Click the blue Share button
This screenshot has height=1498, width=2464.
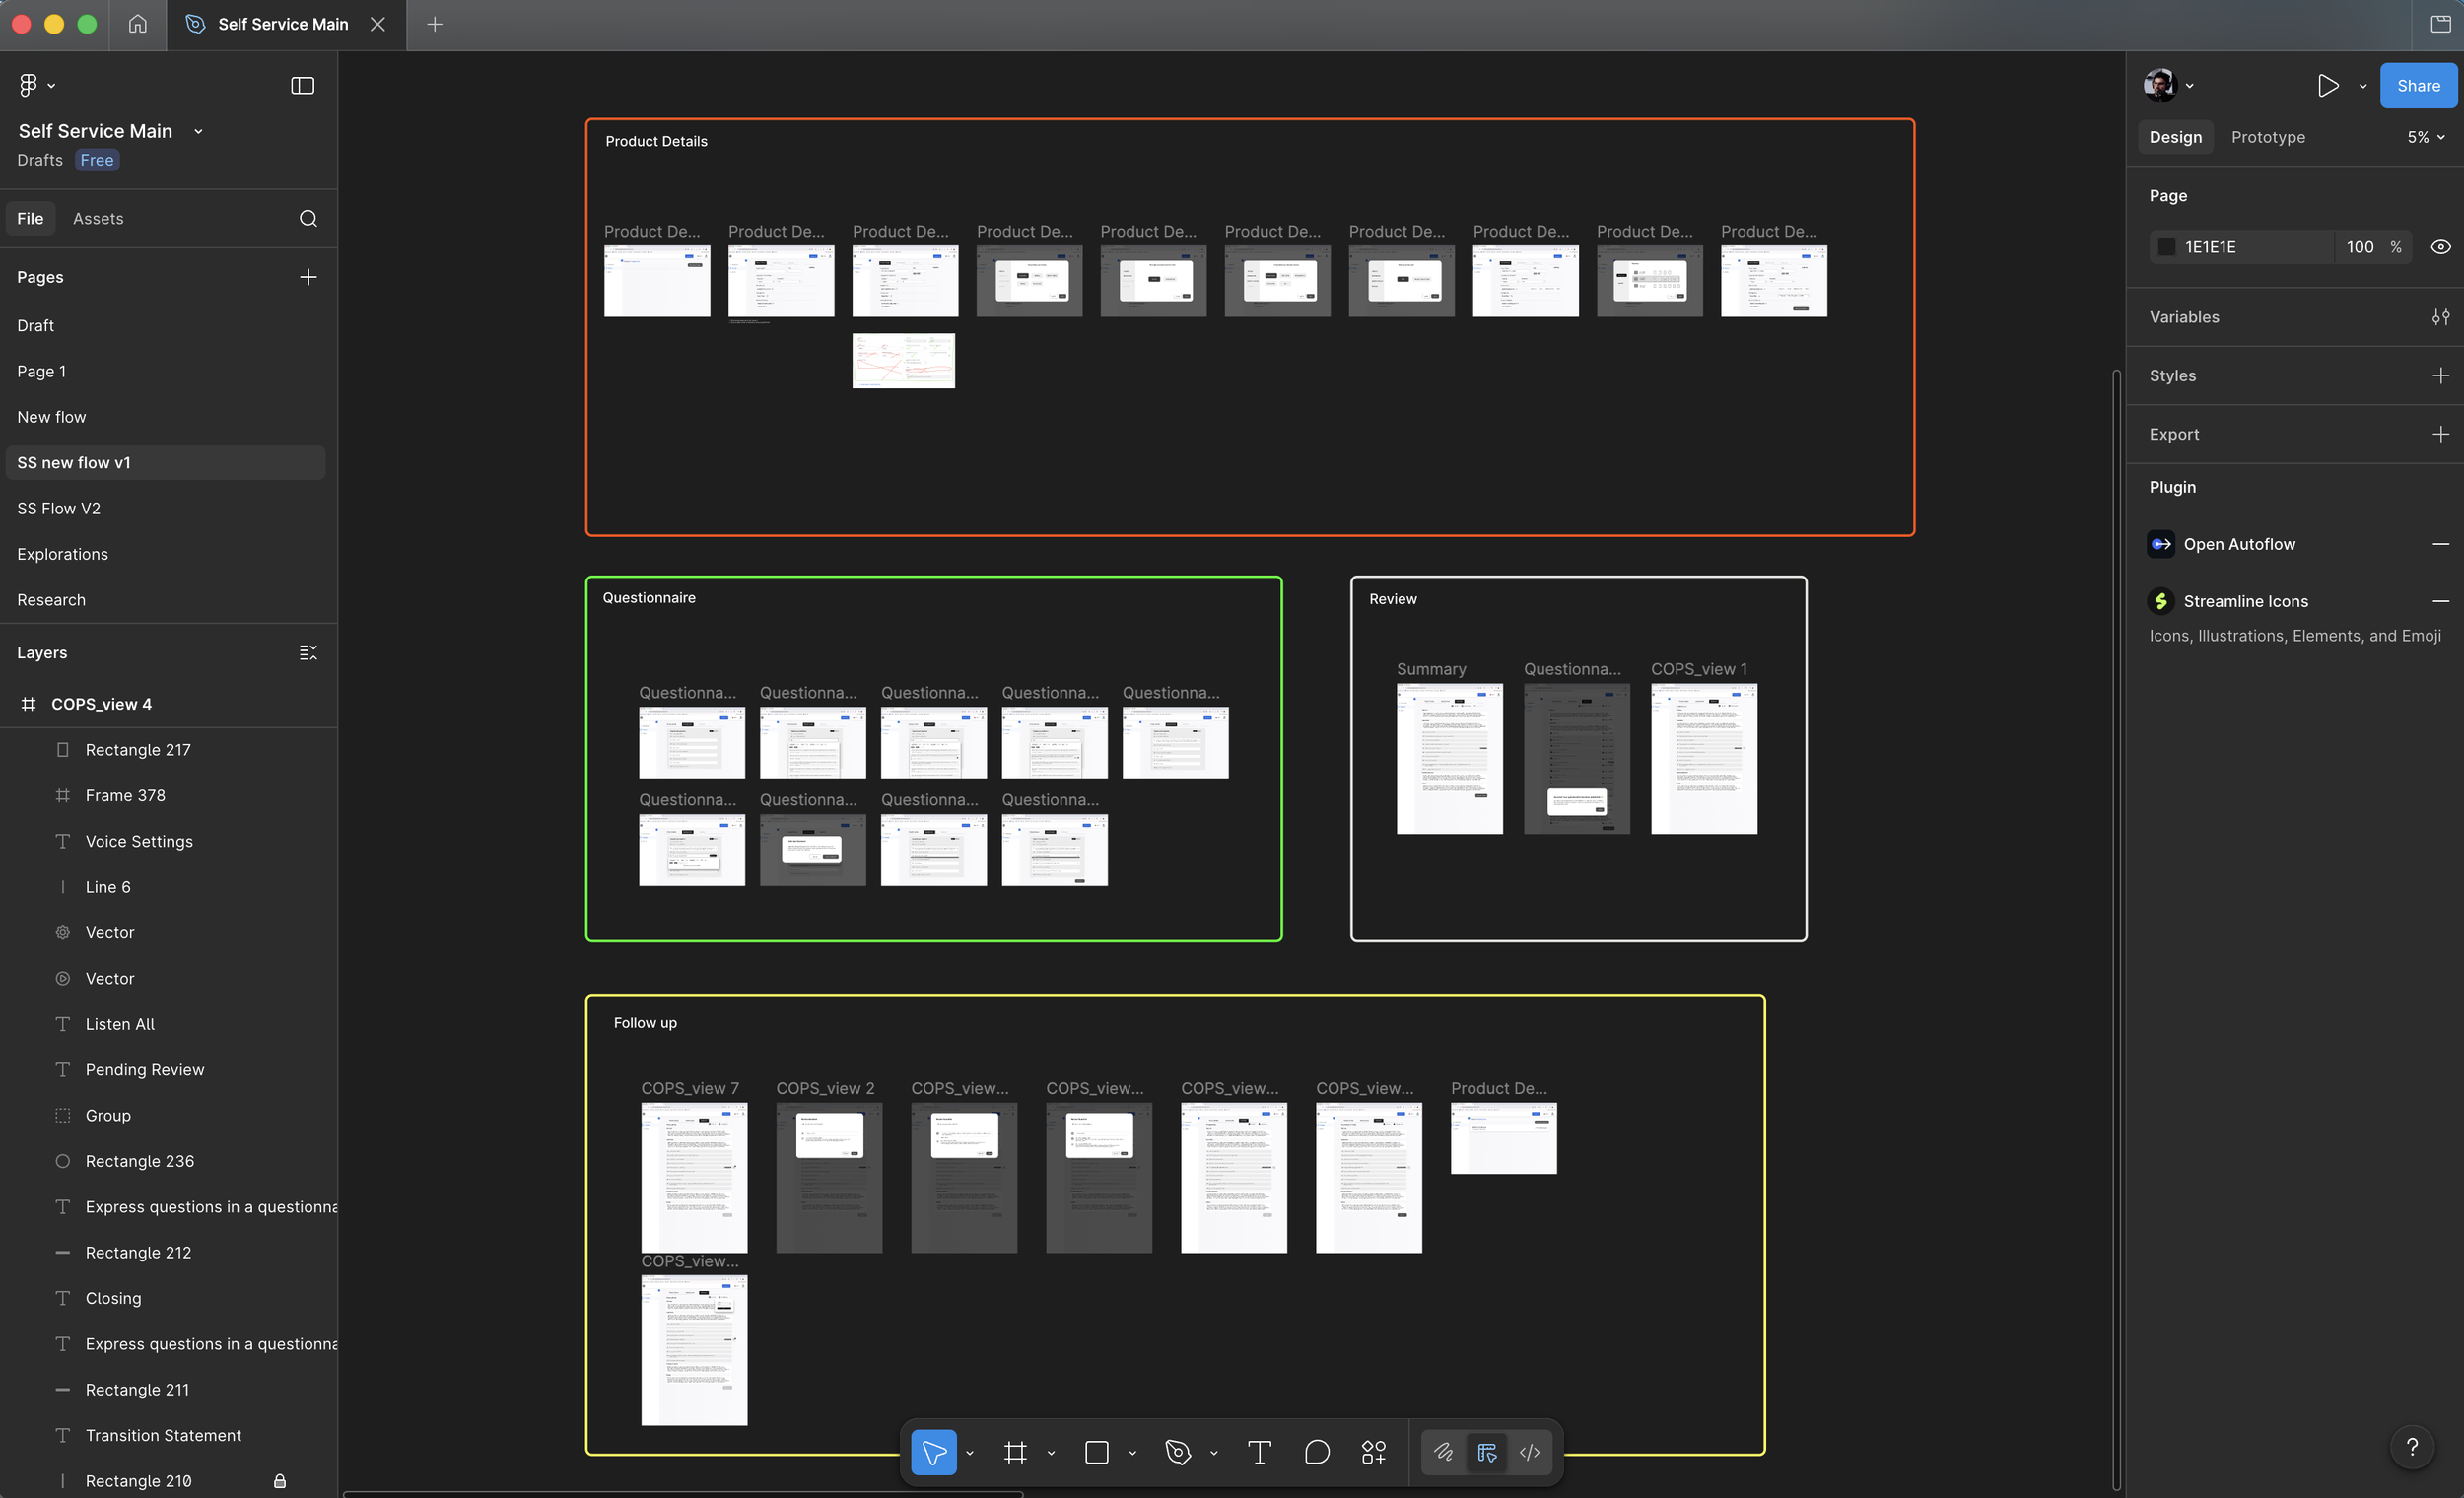2417,86
